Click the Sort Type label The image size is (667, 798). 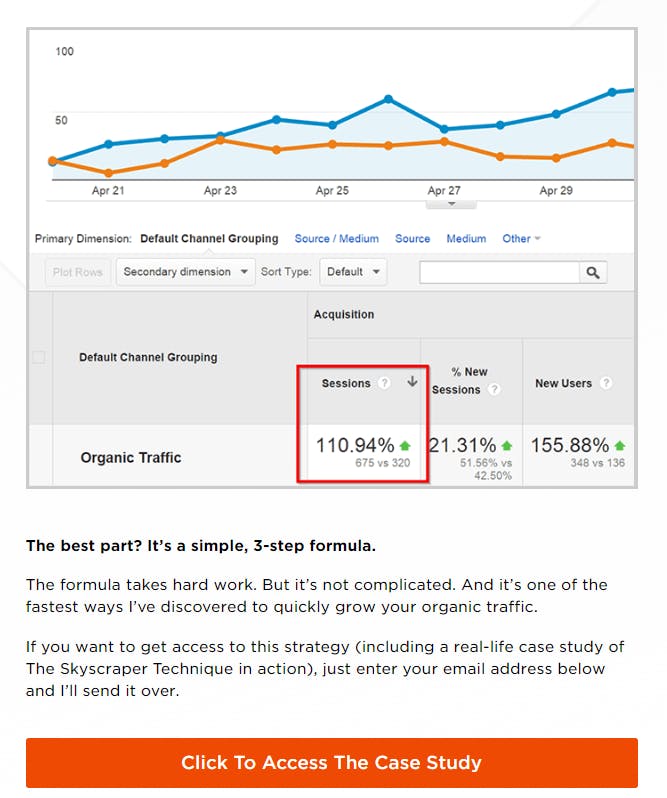tap(286, 272)
